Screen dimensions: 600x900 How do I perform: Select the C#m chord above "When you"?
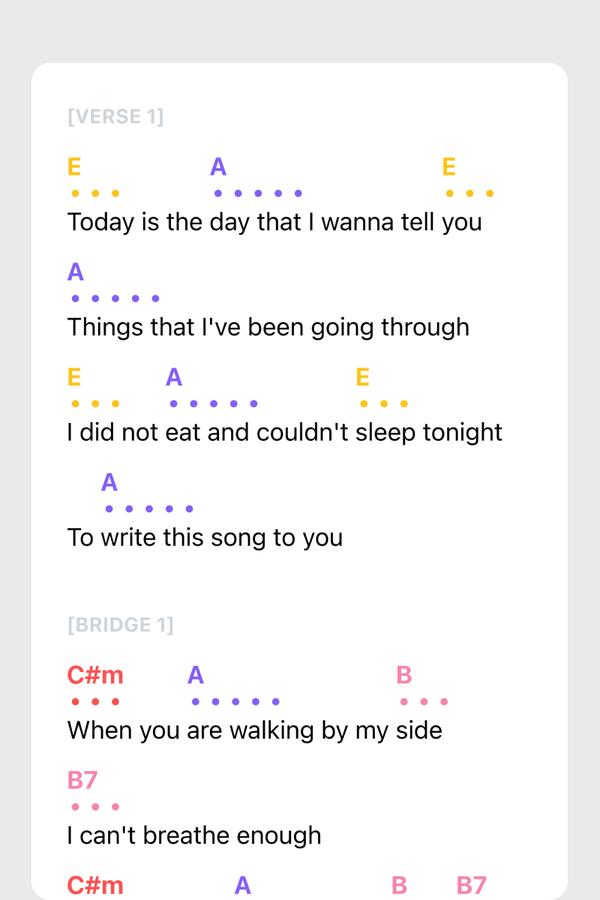(95, 675)
